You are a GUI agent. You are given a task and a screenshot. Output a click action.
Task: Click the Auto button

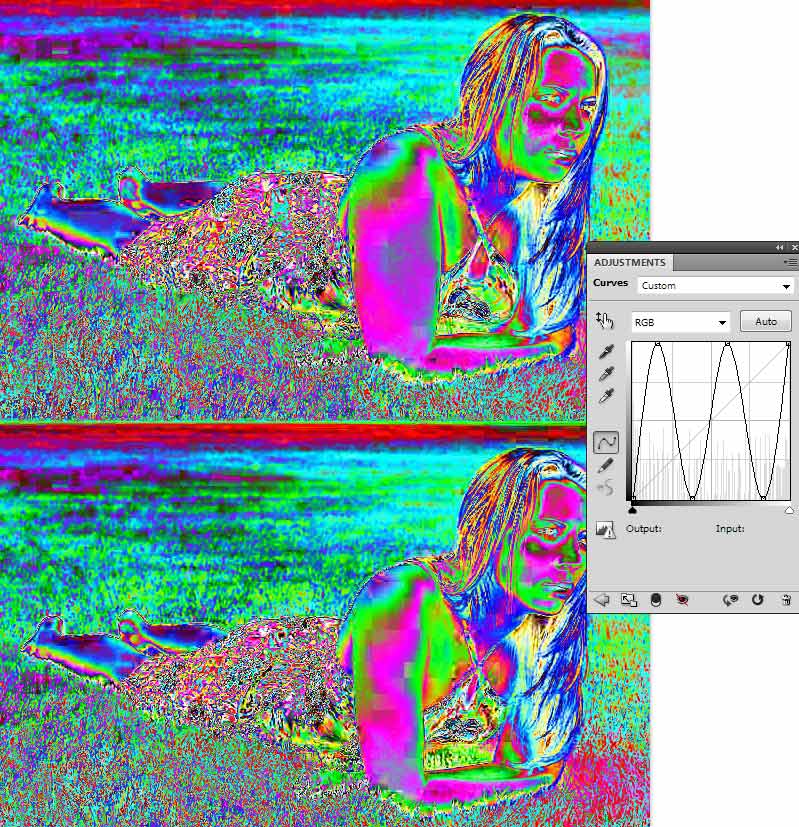[x=765, y=322]
